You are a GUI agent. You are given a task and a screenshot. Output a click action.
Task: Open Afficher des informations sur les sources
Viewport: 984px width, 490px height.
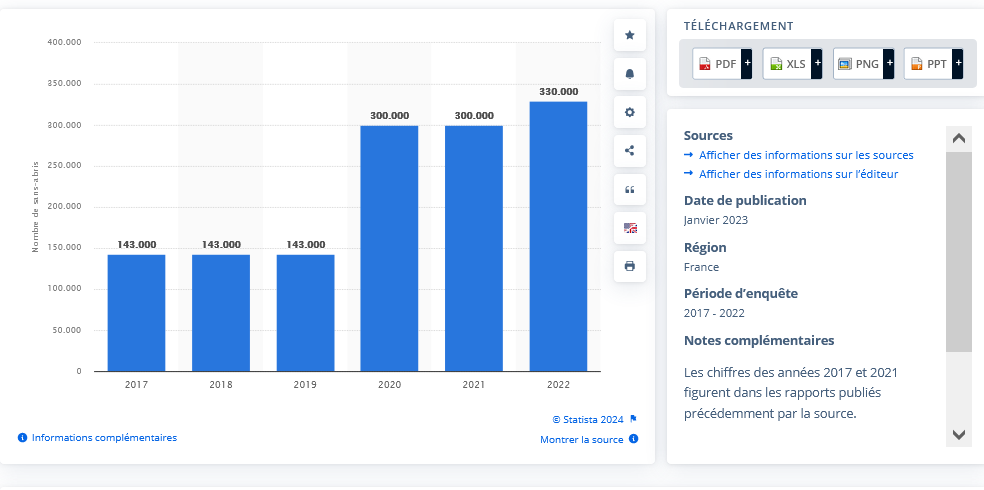(x=805, y=155)
